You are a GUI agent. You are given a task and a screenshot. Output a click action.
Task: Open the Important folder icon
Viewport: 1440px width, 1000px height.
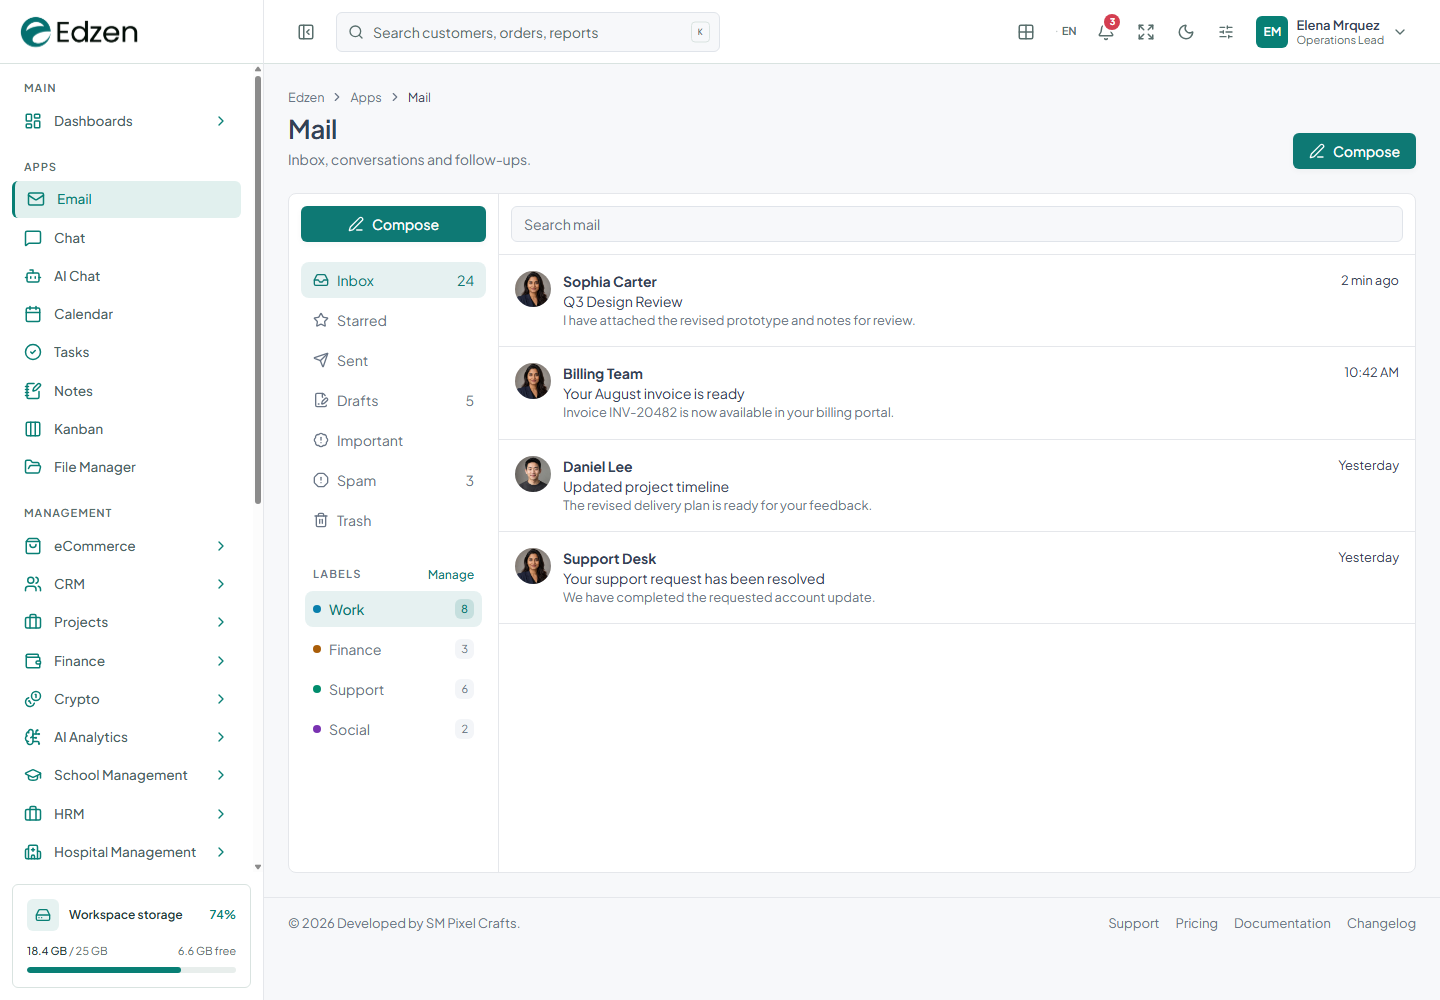tap(321, 440)
